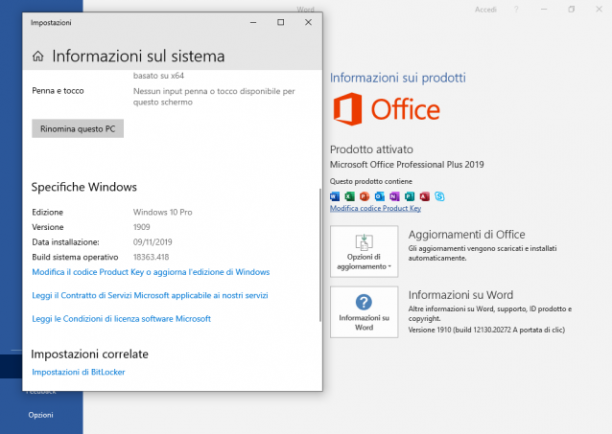Minimize the Impostazioni window
This screenshot has height=434, width=612.
tap(253, 23)
